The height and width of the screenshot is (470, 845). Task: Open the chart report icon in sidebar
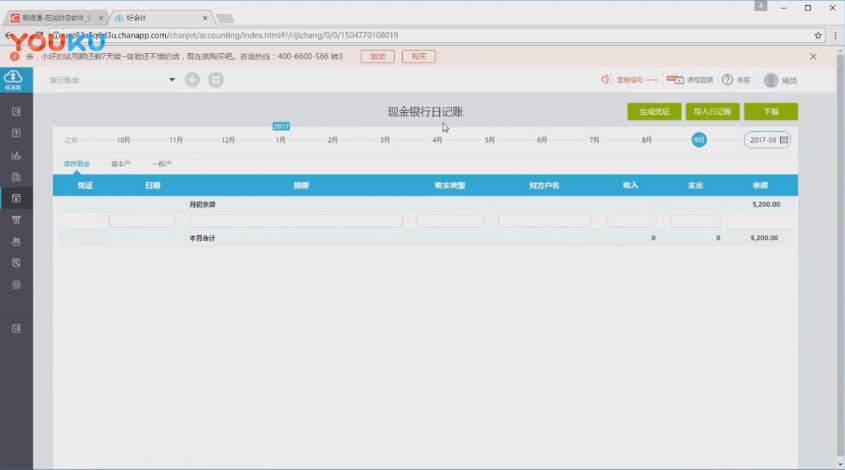[16, 155]
